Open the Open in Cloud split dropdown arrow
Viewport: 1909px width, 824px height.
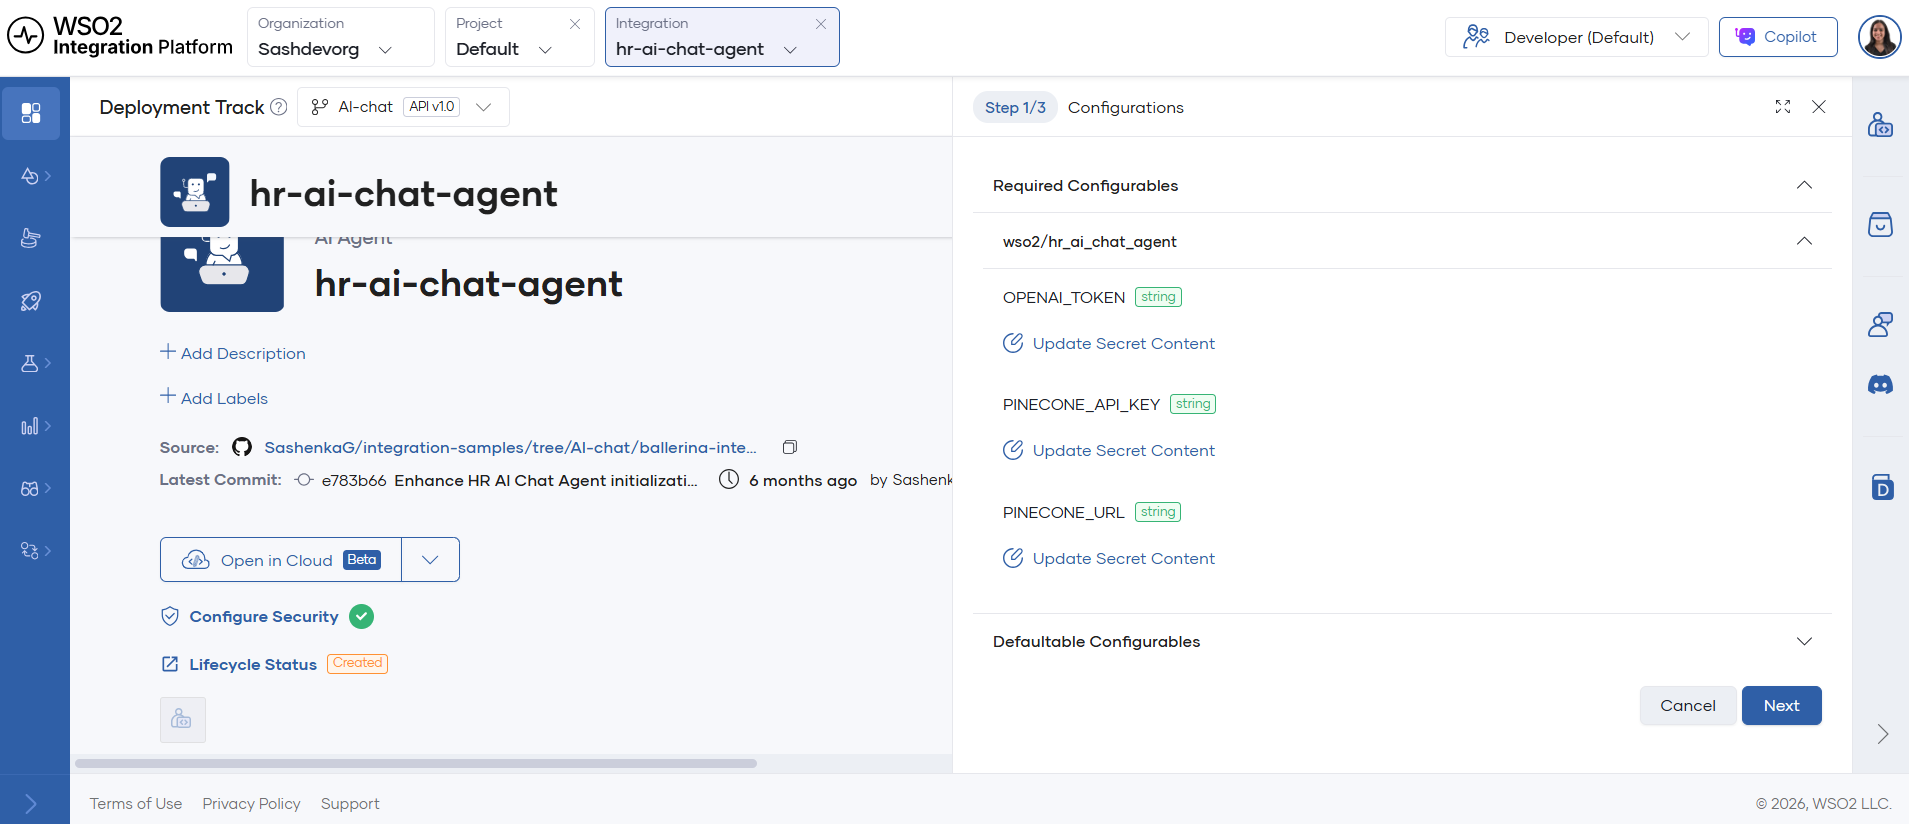[x=430, y=560]
